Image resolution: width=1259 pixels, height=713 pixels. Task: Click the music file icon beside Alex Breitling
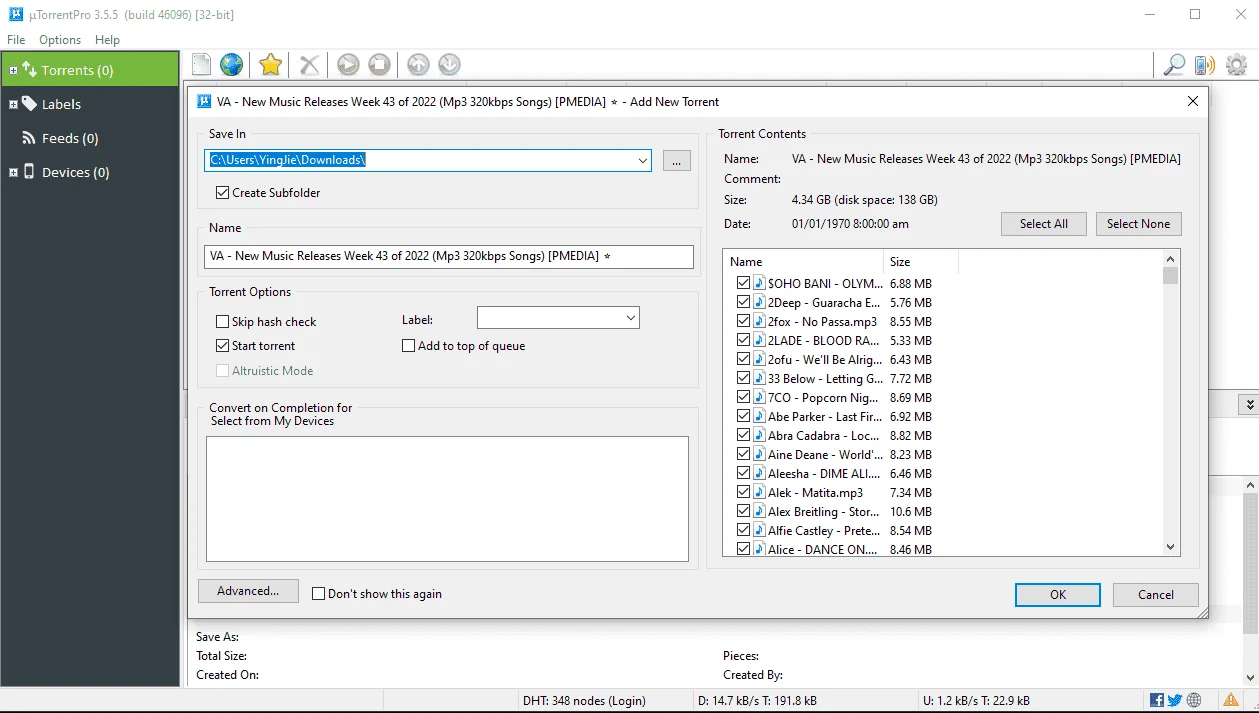pyautogui.click(x=759, y=511)
